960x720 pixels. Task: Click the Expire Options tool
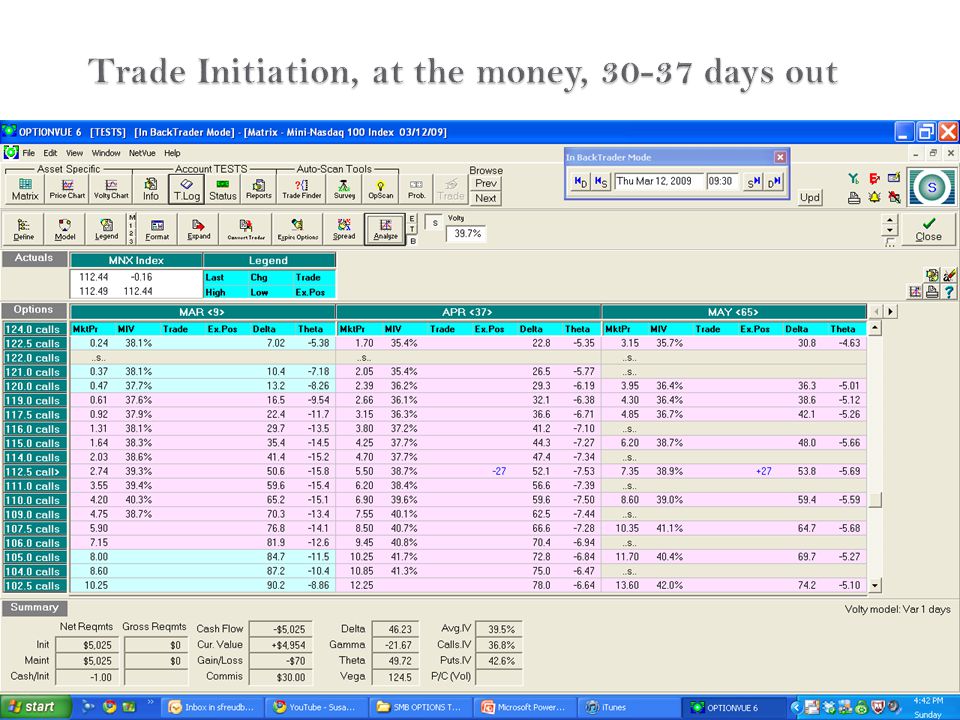click(298, 230)
